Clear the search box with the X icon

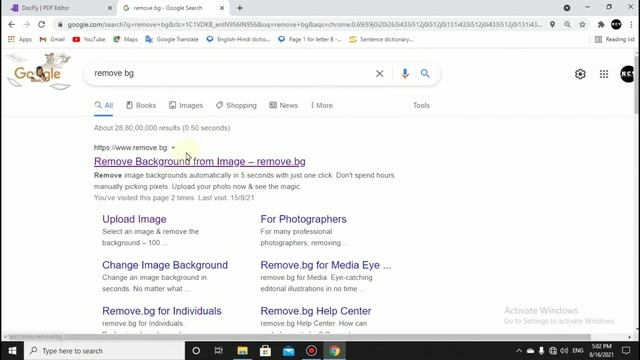pos(380,73)
